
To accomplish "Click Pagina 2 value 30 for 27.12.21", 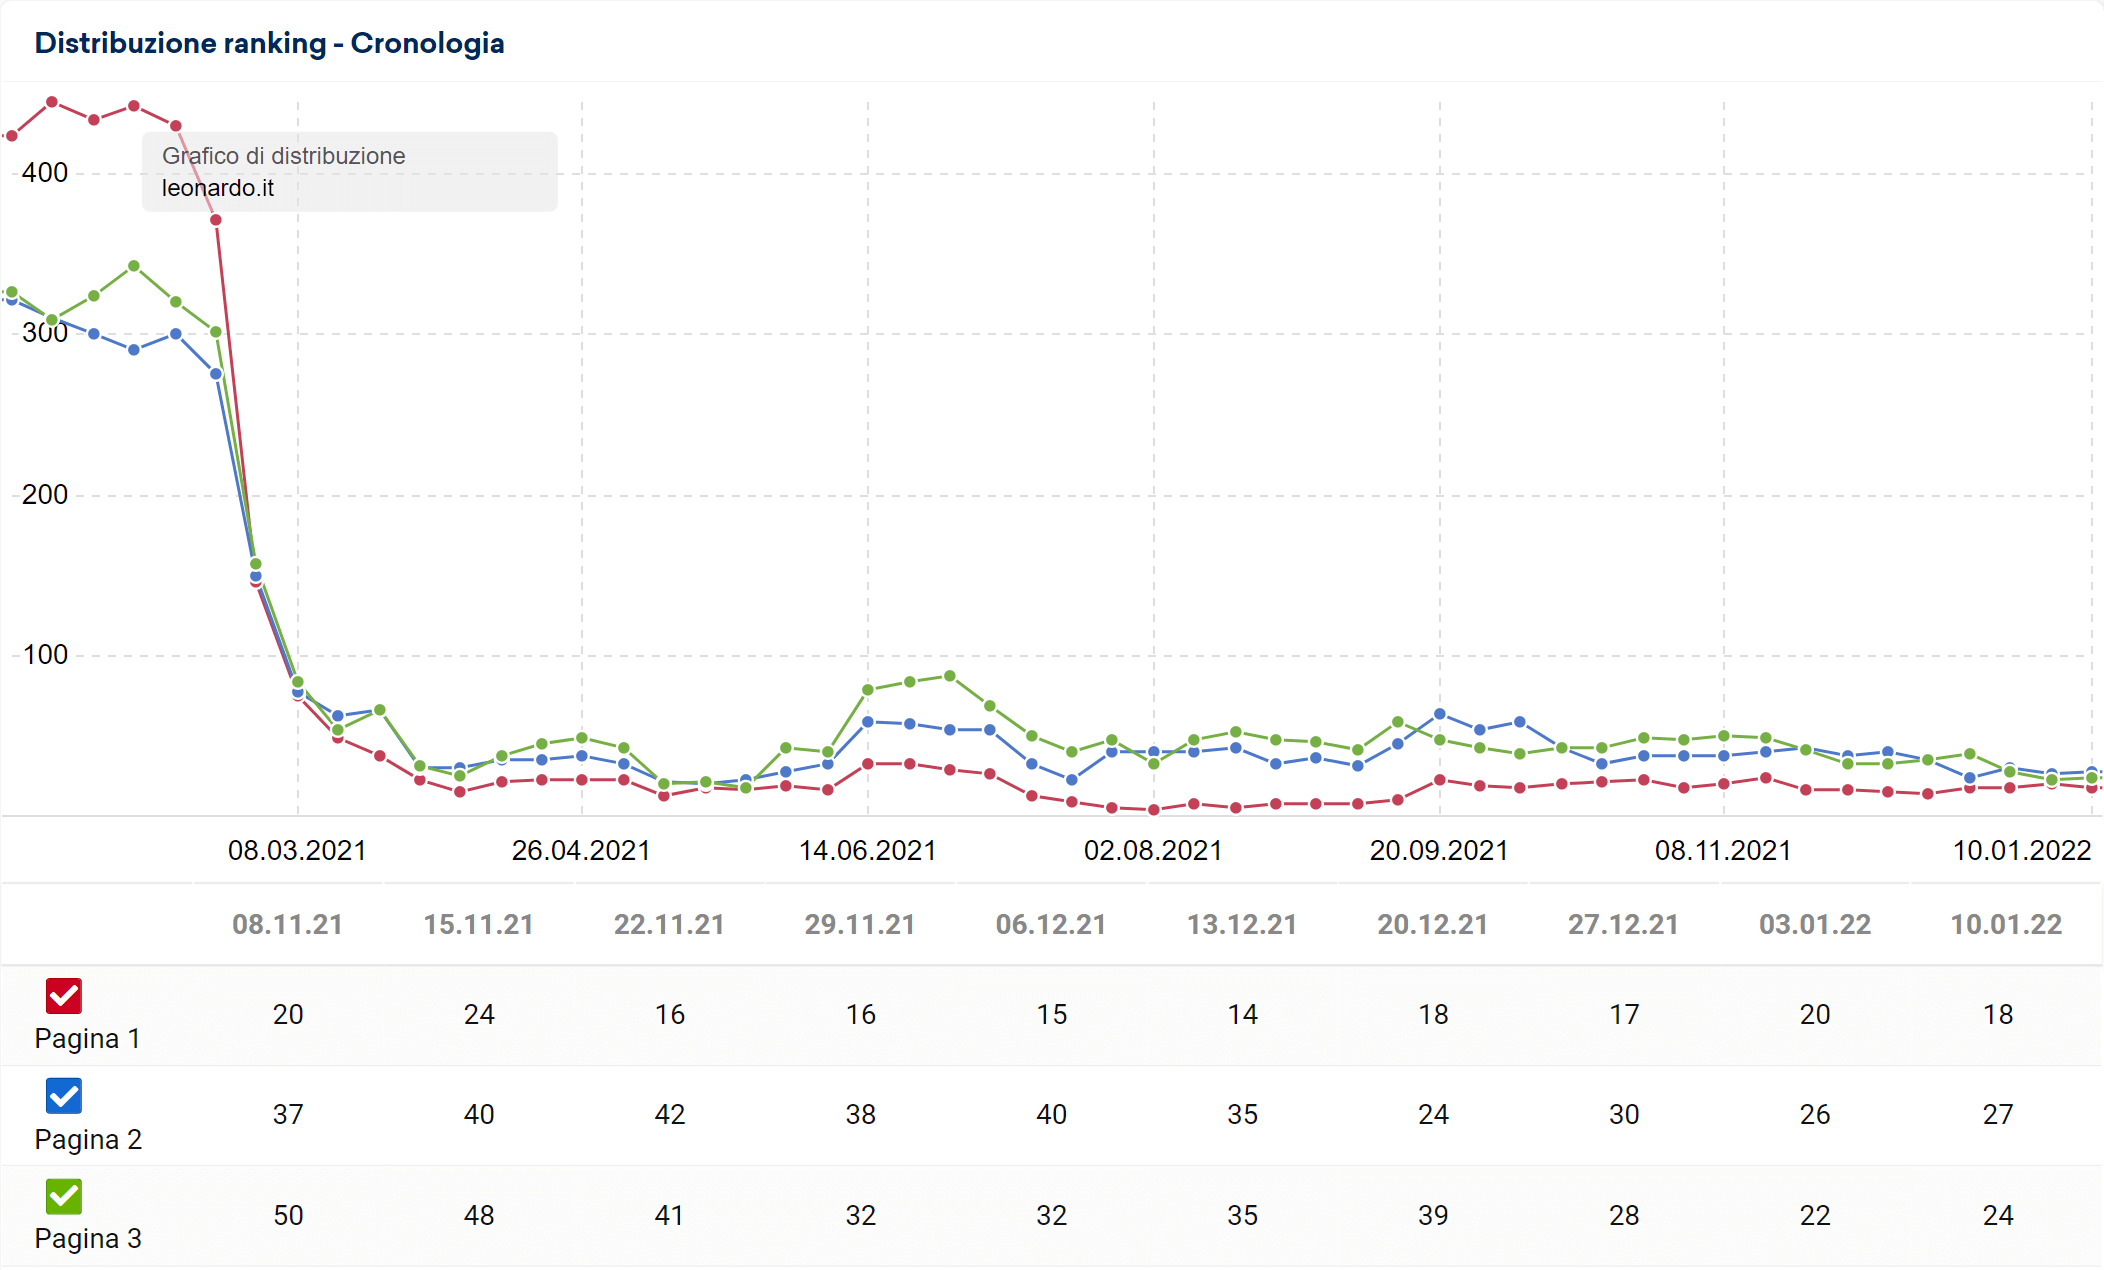I will click(x=1624, y=1115).
